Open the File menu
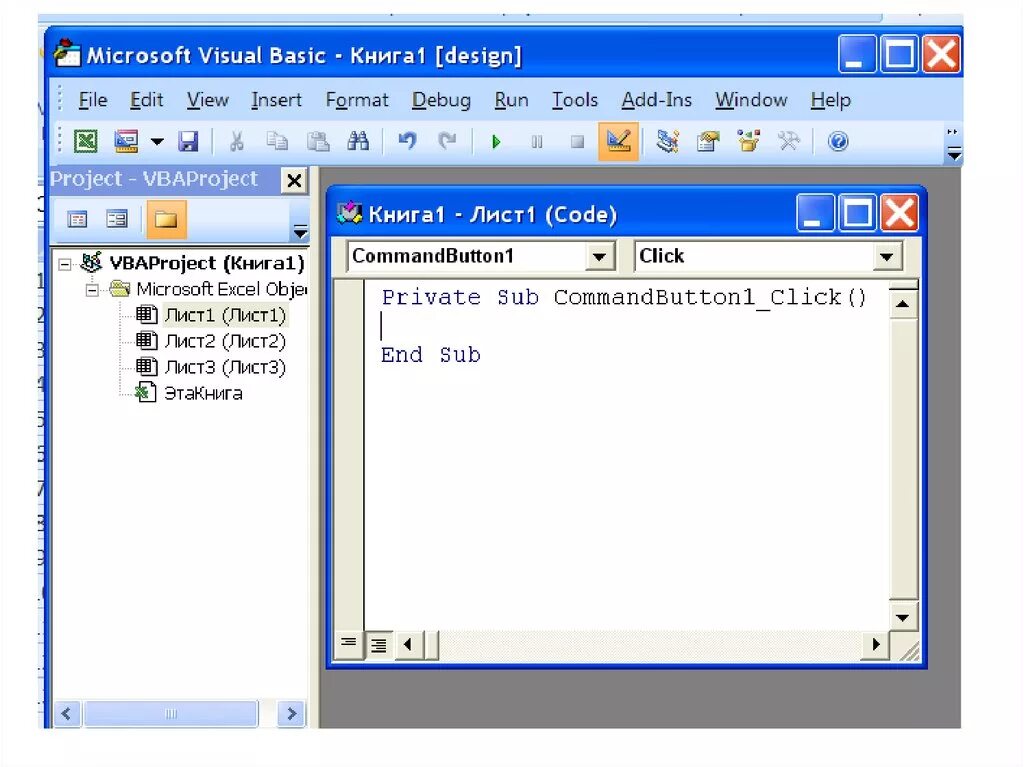 coord(93,100)
